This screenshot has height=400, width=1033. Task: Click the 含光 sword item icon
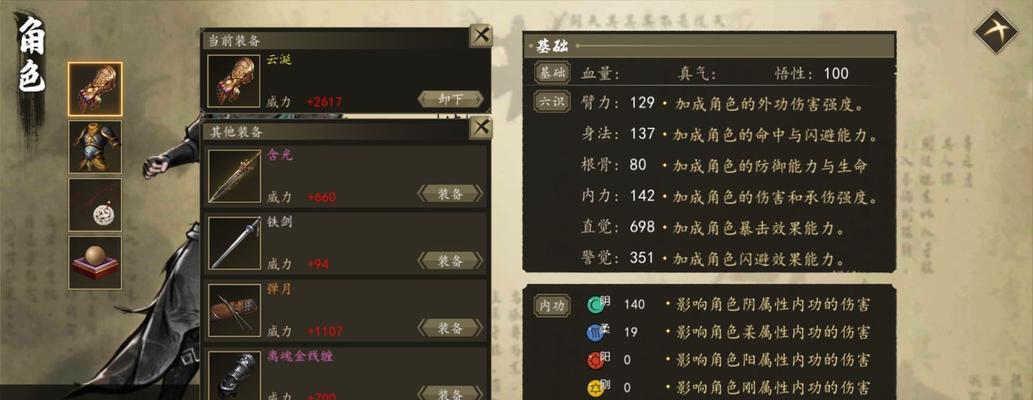pos(235,176)
